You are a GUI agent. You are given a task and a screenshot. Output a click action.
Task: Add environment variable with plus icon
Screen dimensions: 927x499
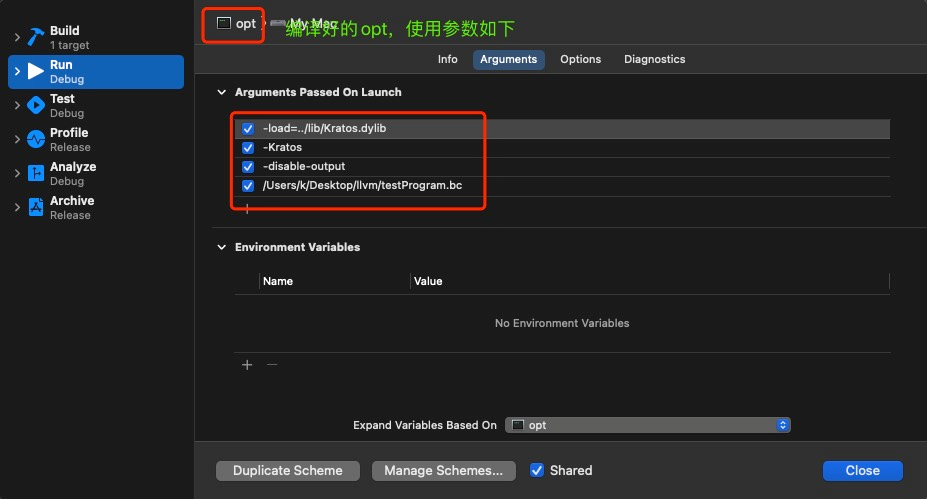click(x=247, y=365)
